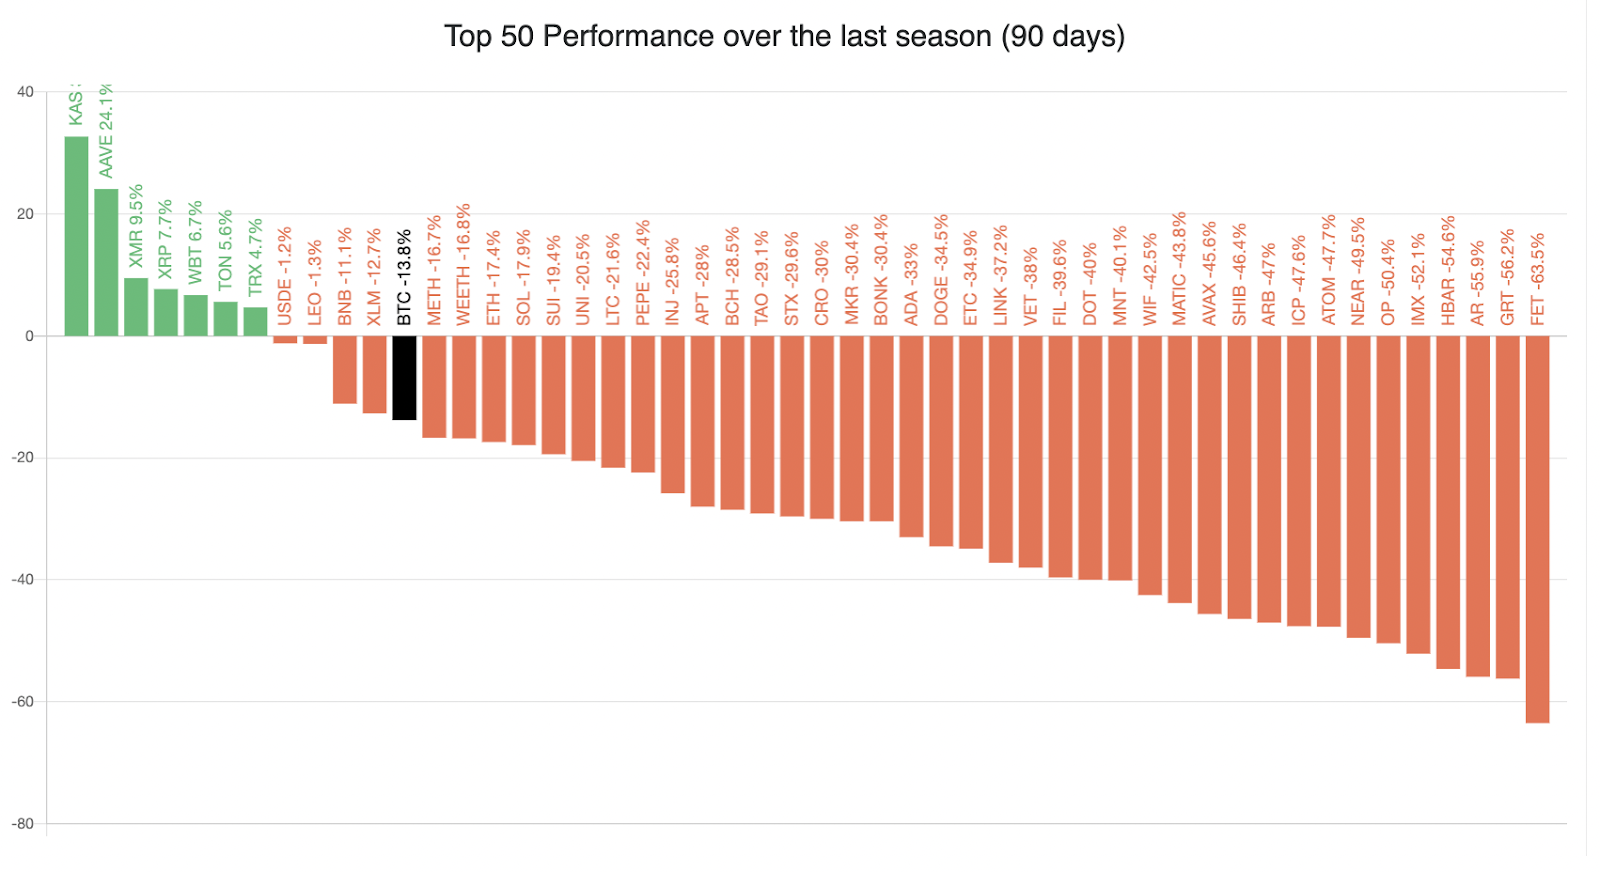Click the 40 y-axis tick label
The image size is (1600, 872).
25,92
